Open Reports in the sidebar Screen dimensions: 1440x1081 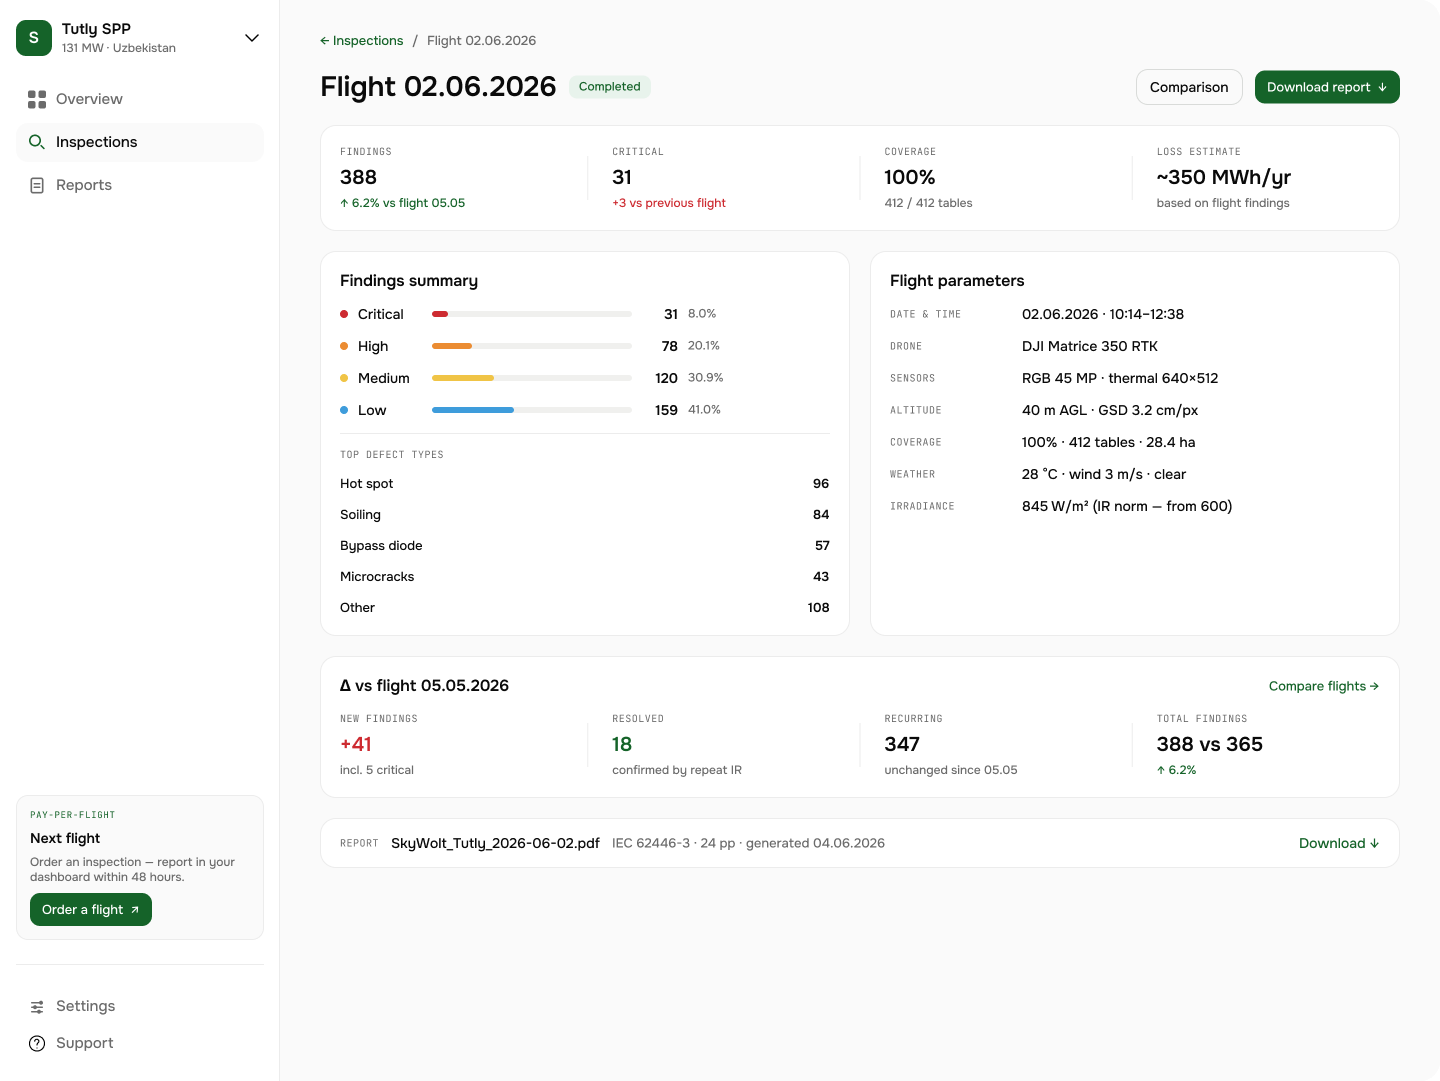click(140, 185)
